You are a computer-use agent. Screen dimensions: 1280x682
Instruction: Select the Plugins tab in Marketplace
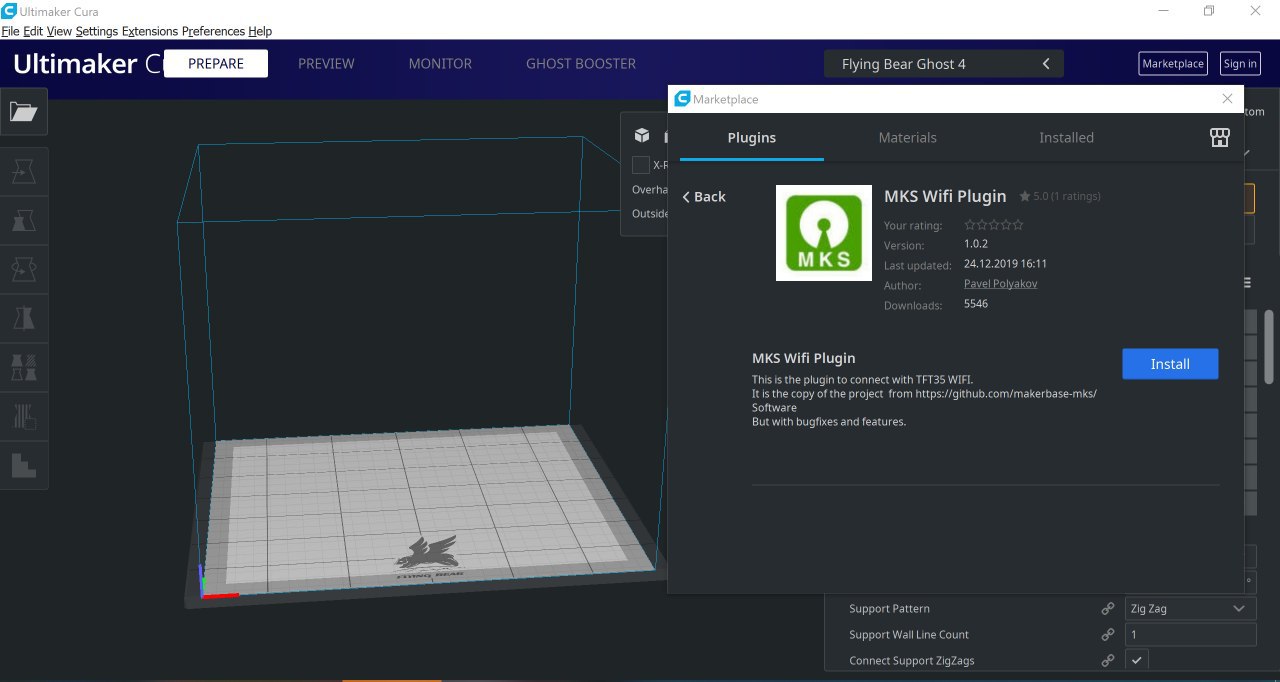pos(752,138)
